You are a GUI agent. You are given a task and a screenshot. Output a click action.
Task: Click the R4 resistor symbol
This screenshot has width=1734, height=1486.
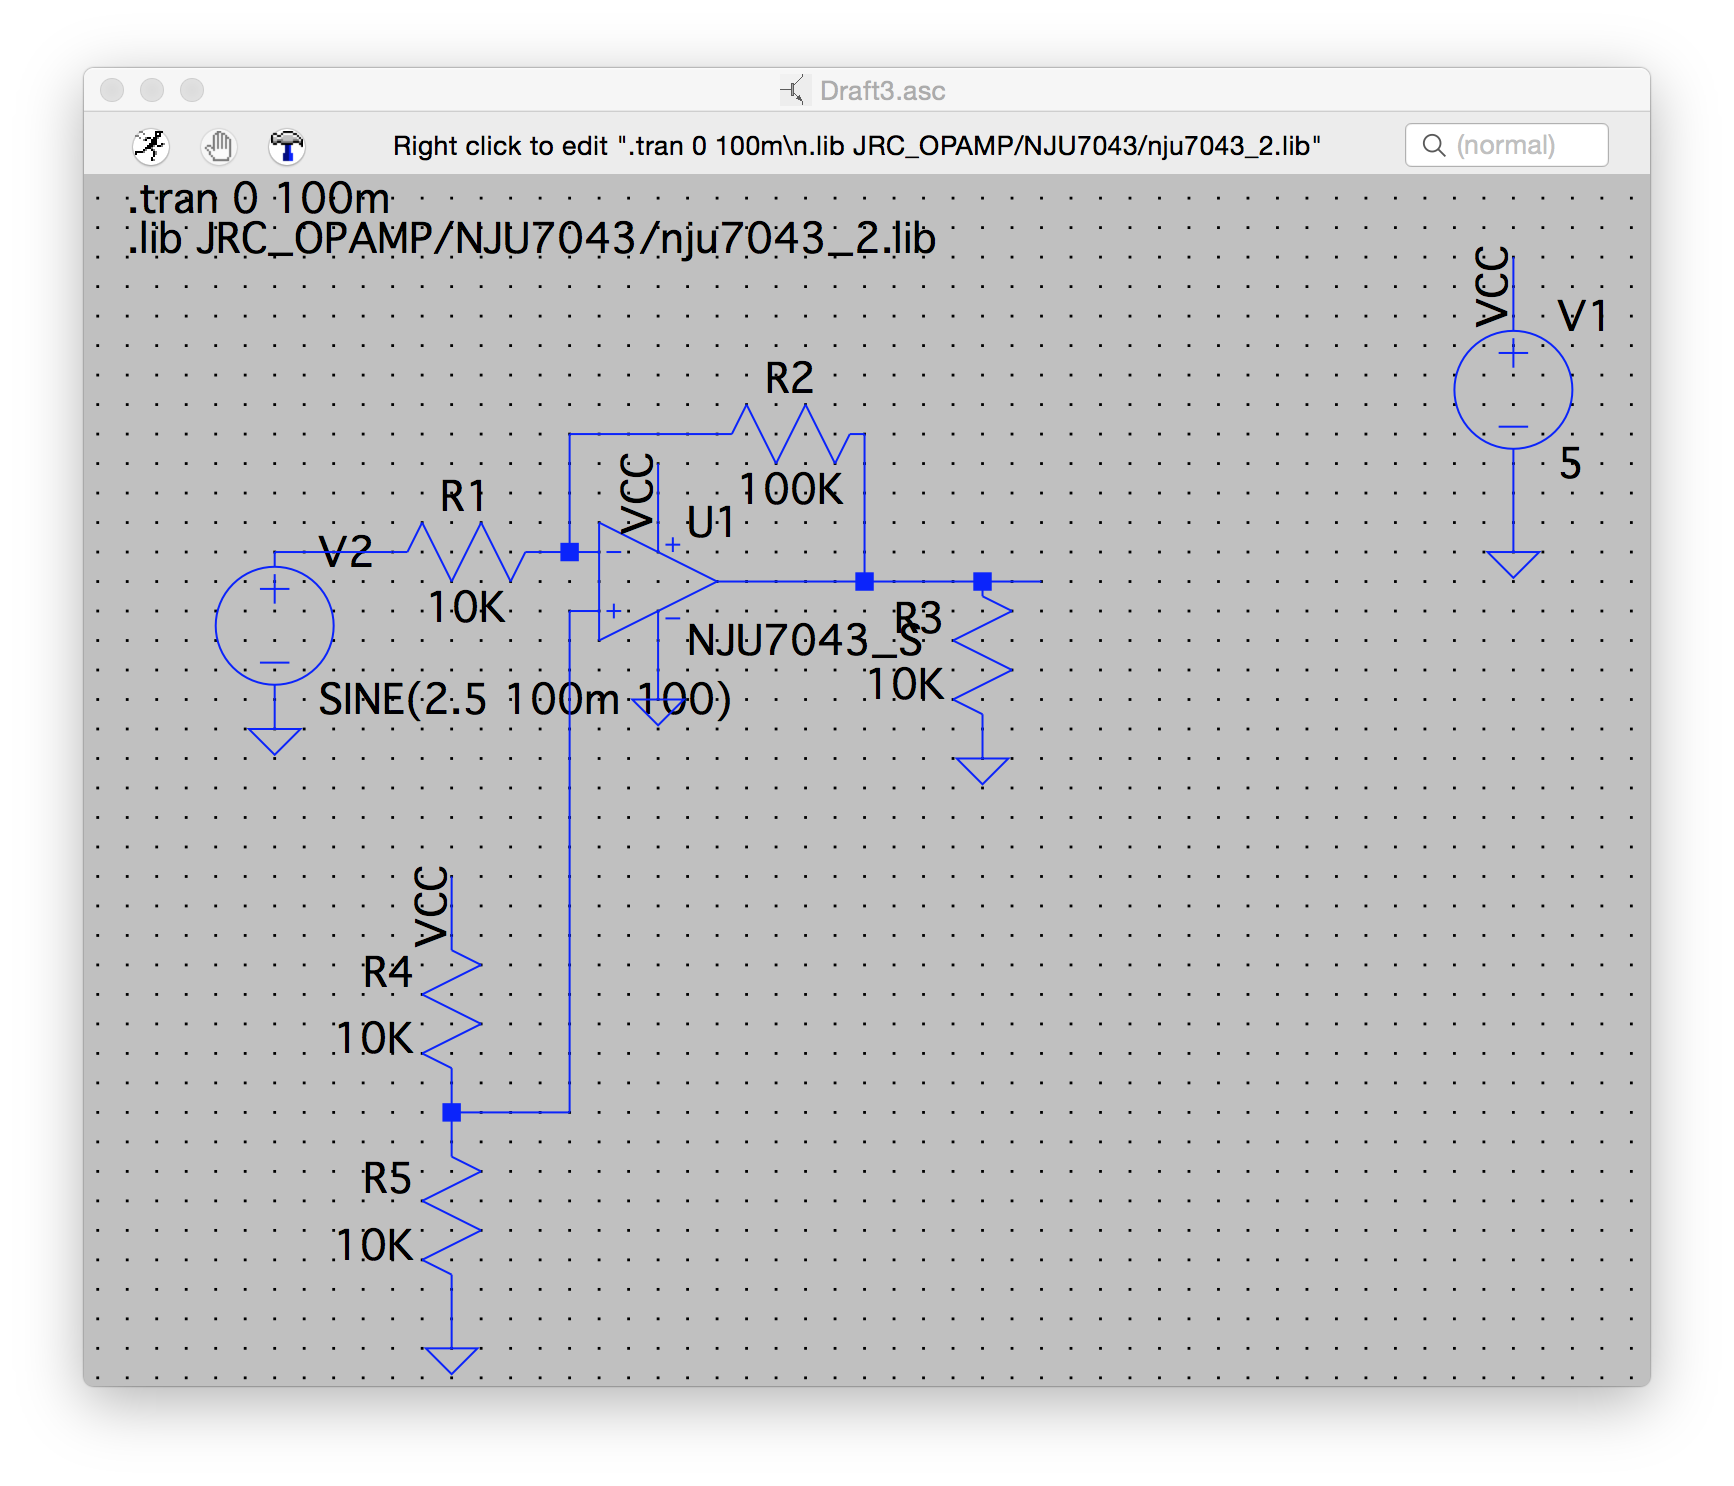click(x=452, y=1008)
